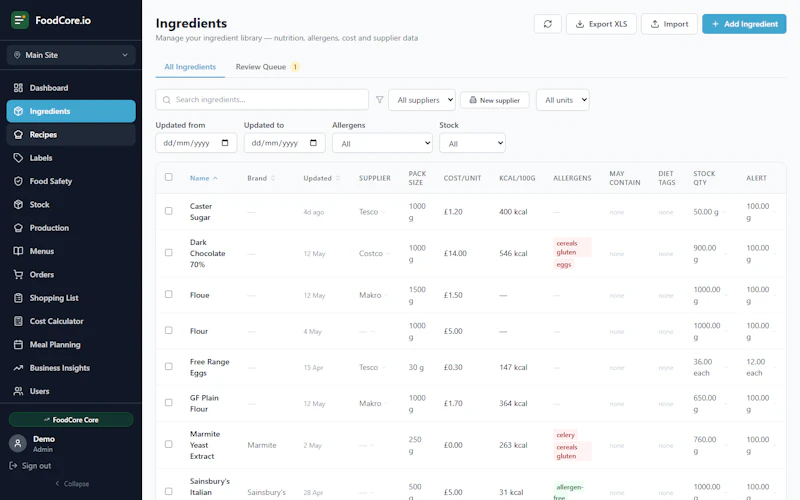800x500 pixels.
Task: Switch to the All Ingredients tab
Action: click(x=190, y=67)
